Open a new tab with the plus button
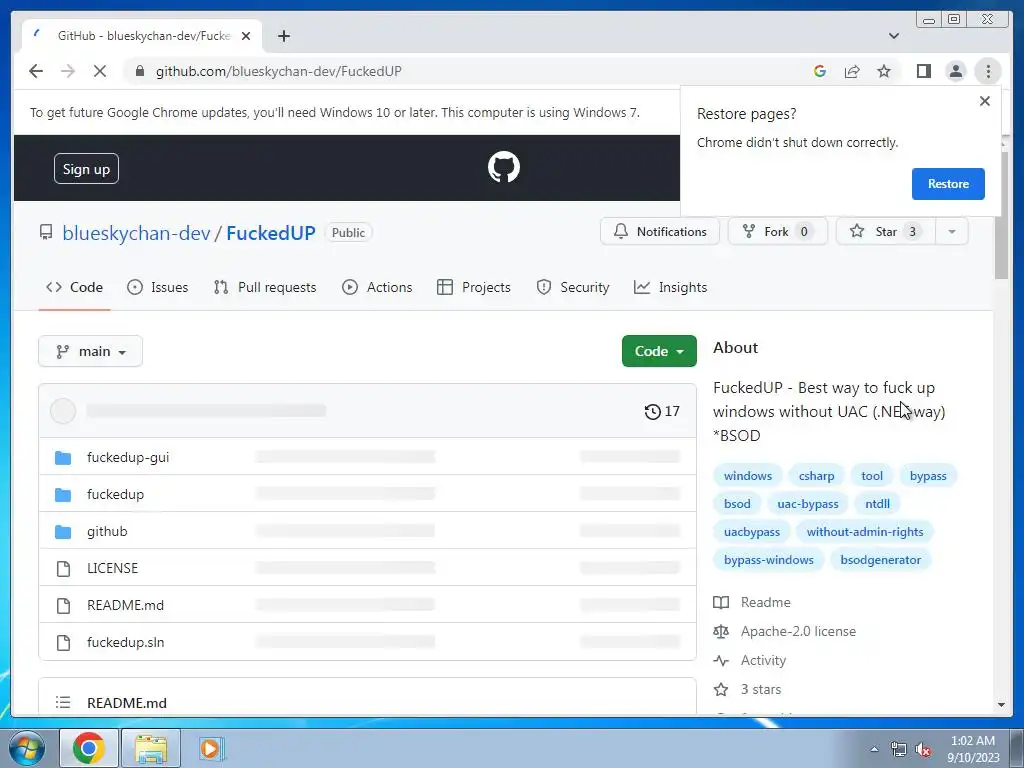Image resolution: width=1024 pixels, height=768 pixels. point(283,36)
